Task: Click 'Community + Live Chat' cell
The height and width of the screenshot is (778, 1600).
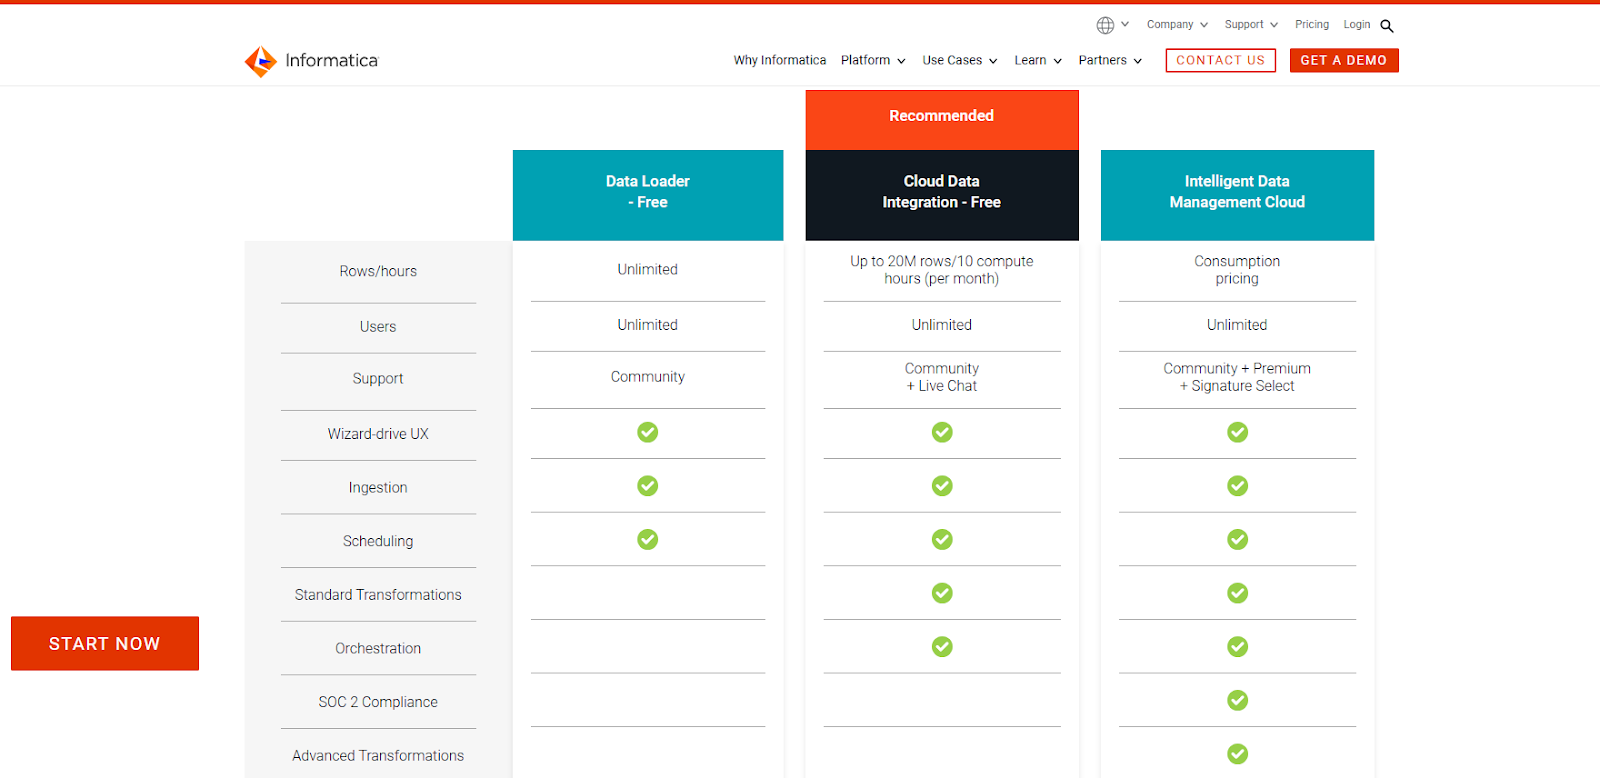Action: (942, 377)
